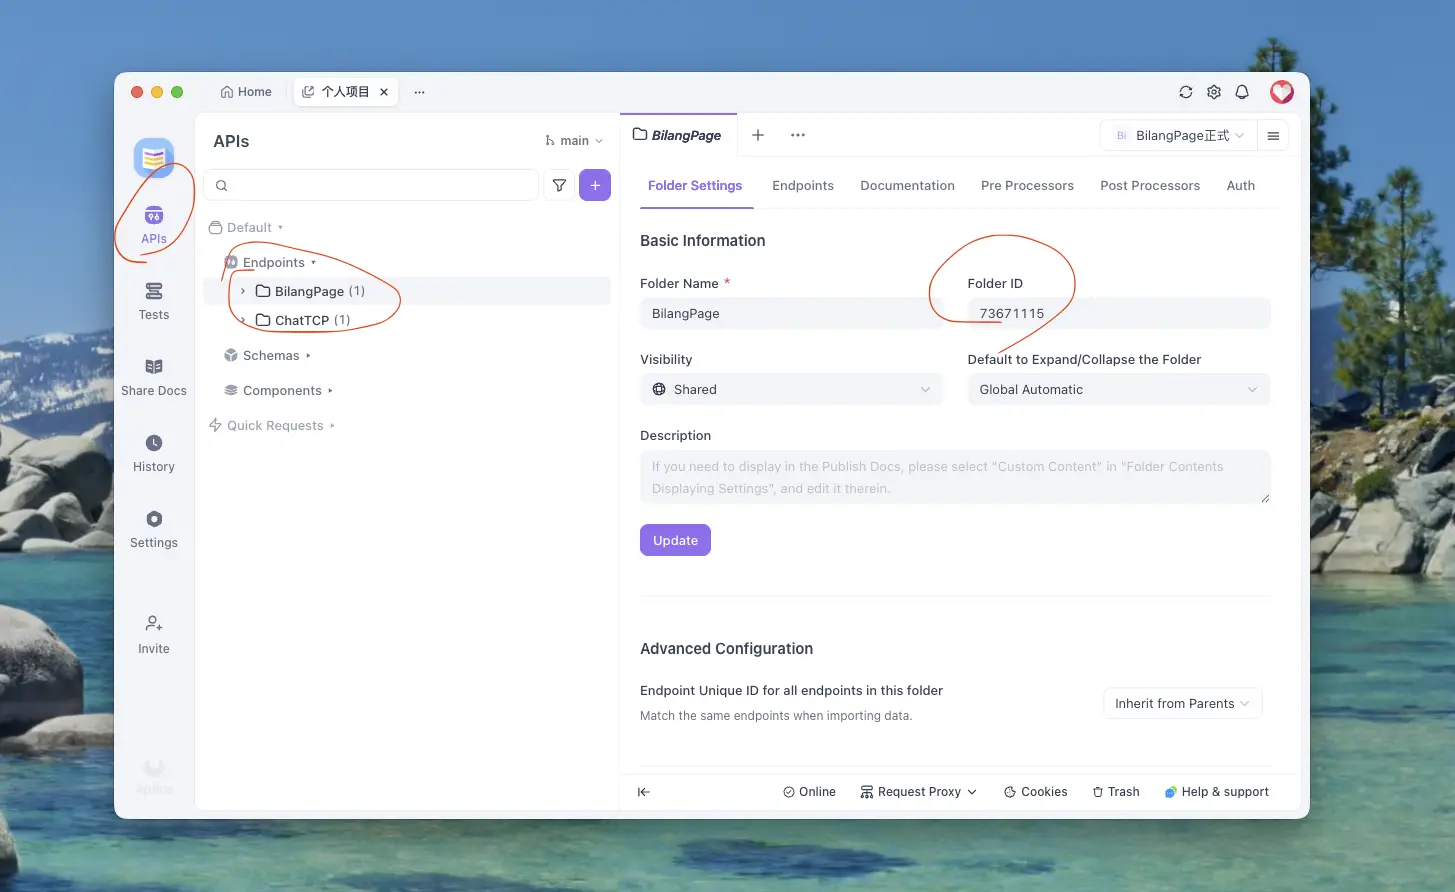Open the Tests sidebar section
The width and height of the screenshot is (1455, 892).
tap(154, 301)
